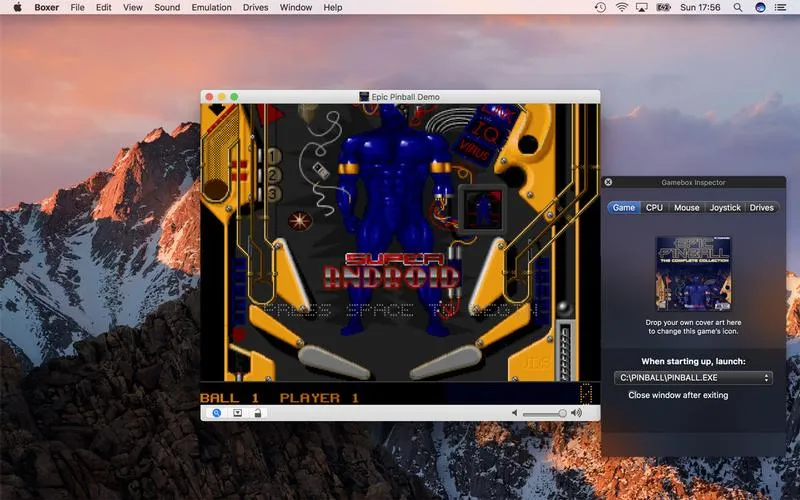Select the Game tab in Inspector
Image resolution: width=800 pixels, height=500 pixels.
(623, 208)
